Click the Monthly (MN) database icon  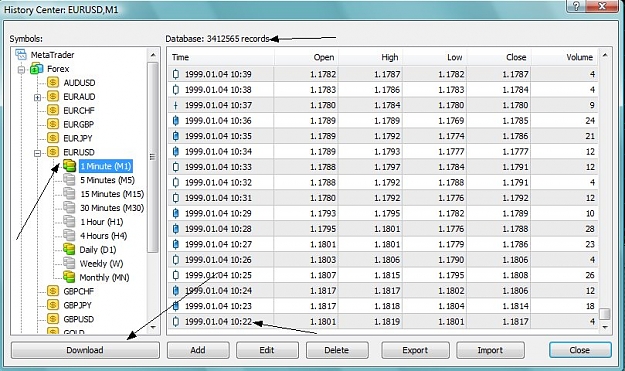click(69, 277)
